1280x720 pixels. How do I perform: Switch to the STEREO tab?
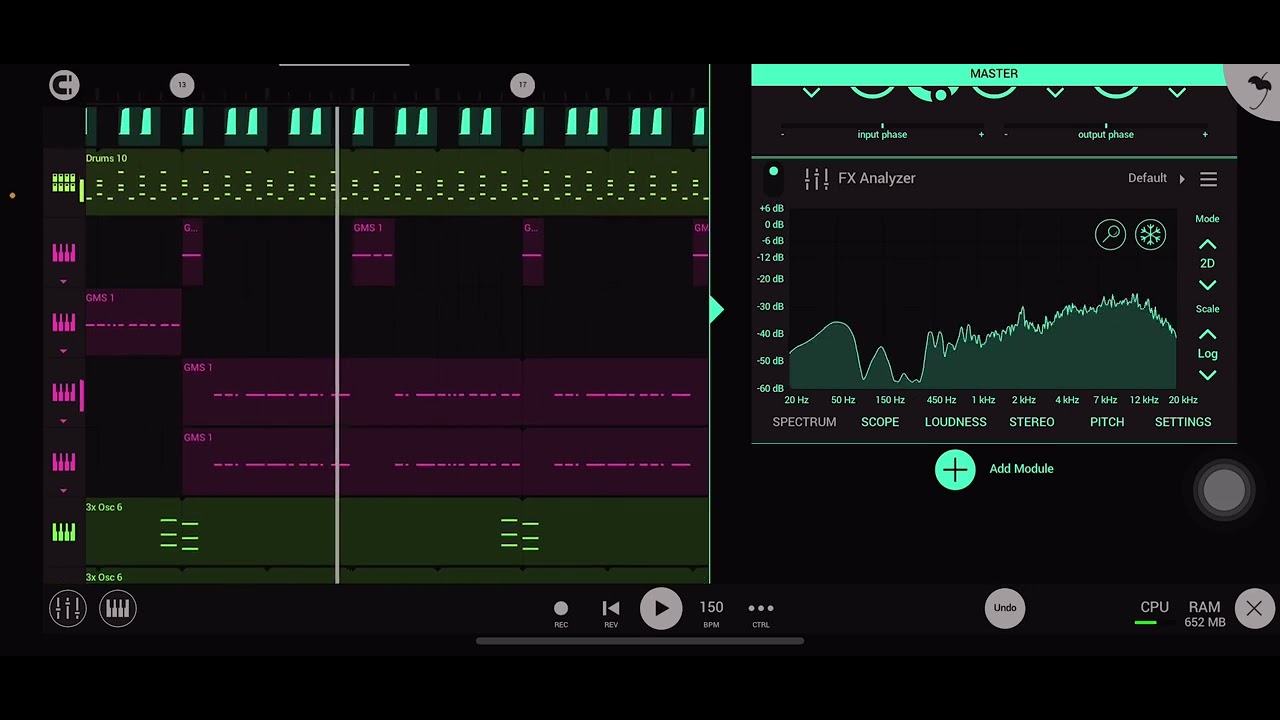1031,422
